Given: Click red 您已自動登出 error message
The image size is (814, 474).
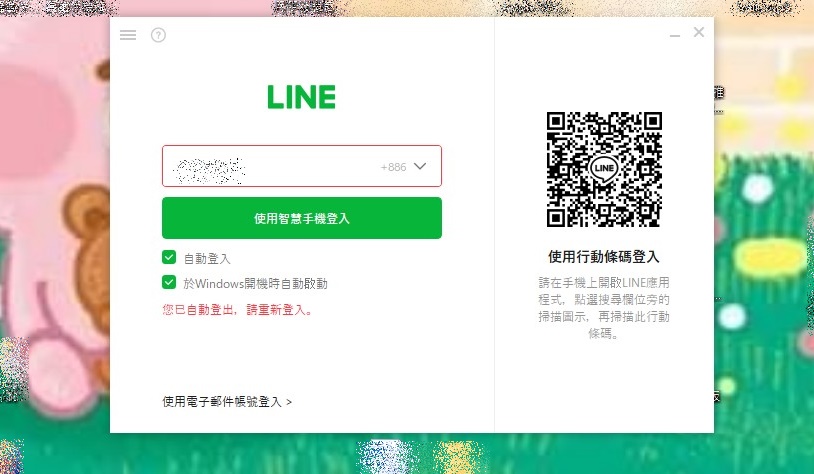Looking at the screenshot, I should point(238,310).
